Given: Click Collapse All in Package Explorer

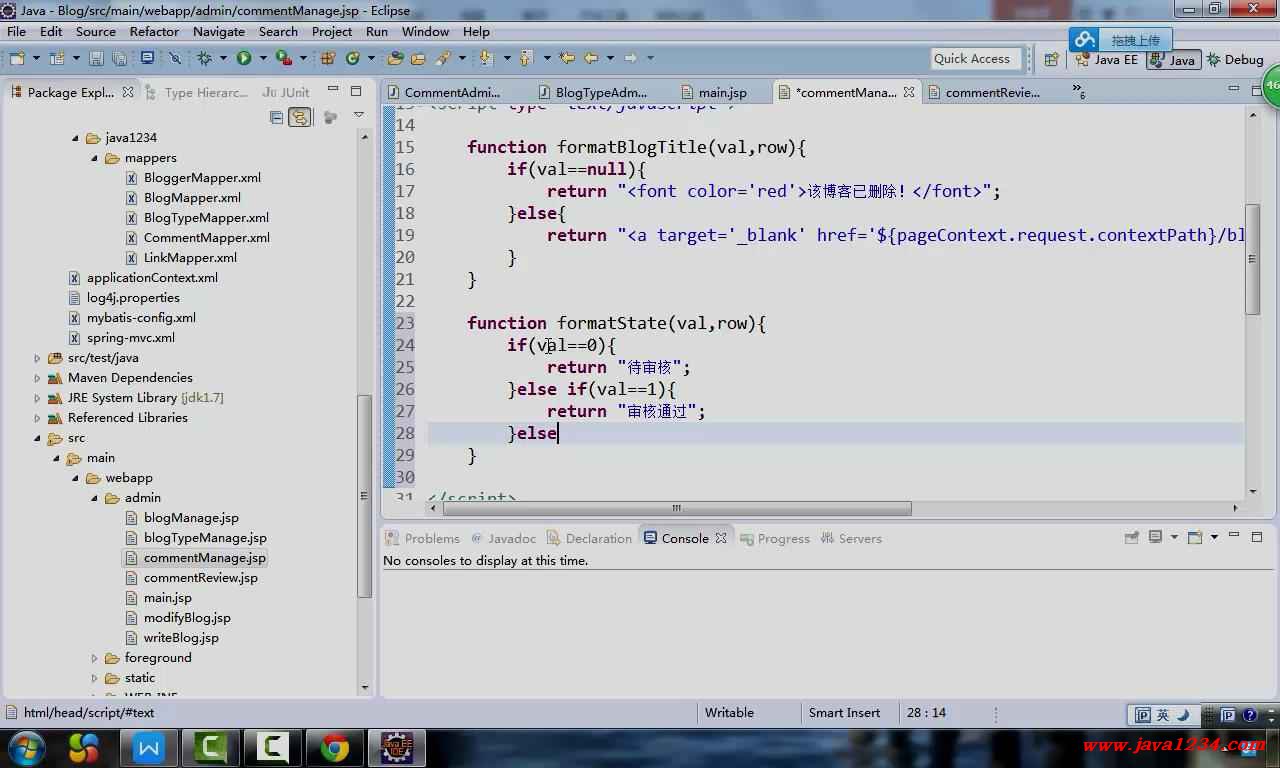Looking at the screenshot, I should pos(277,118).
